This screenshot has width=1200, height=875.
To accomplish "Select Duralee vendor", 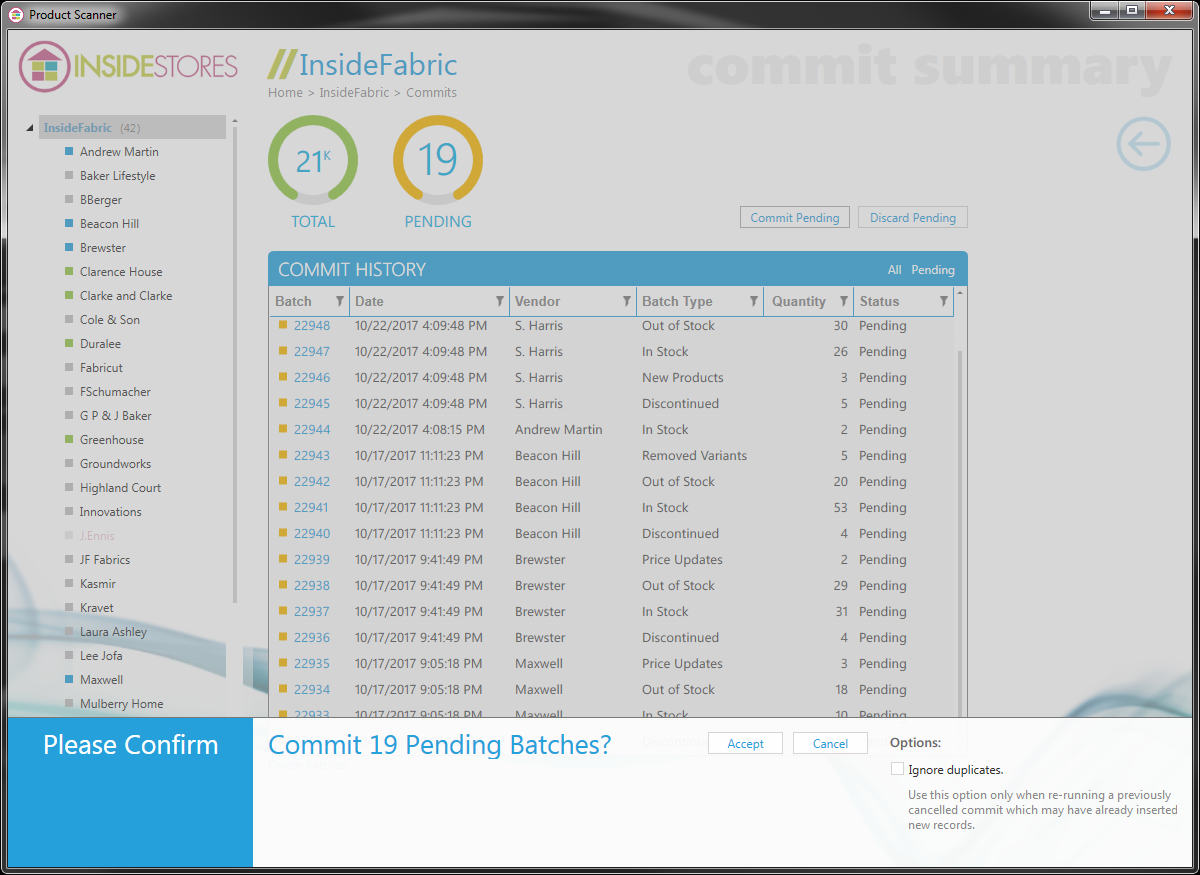I will click(100, 344).
